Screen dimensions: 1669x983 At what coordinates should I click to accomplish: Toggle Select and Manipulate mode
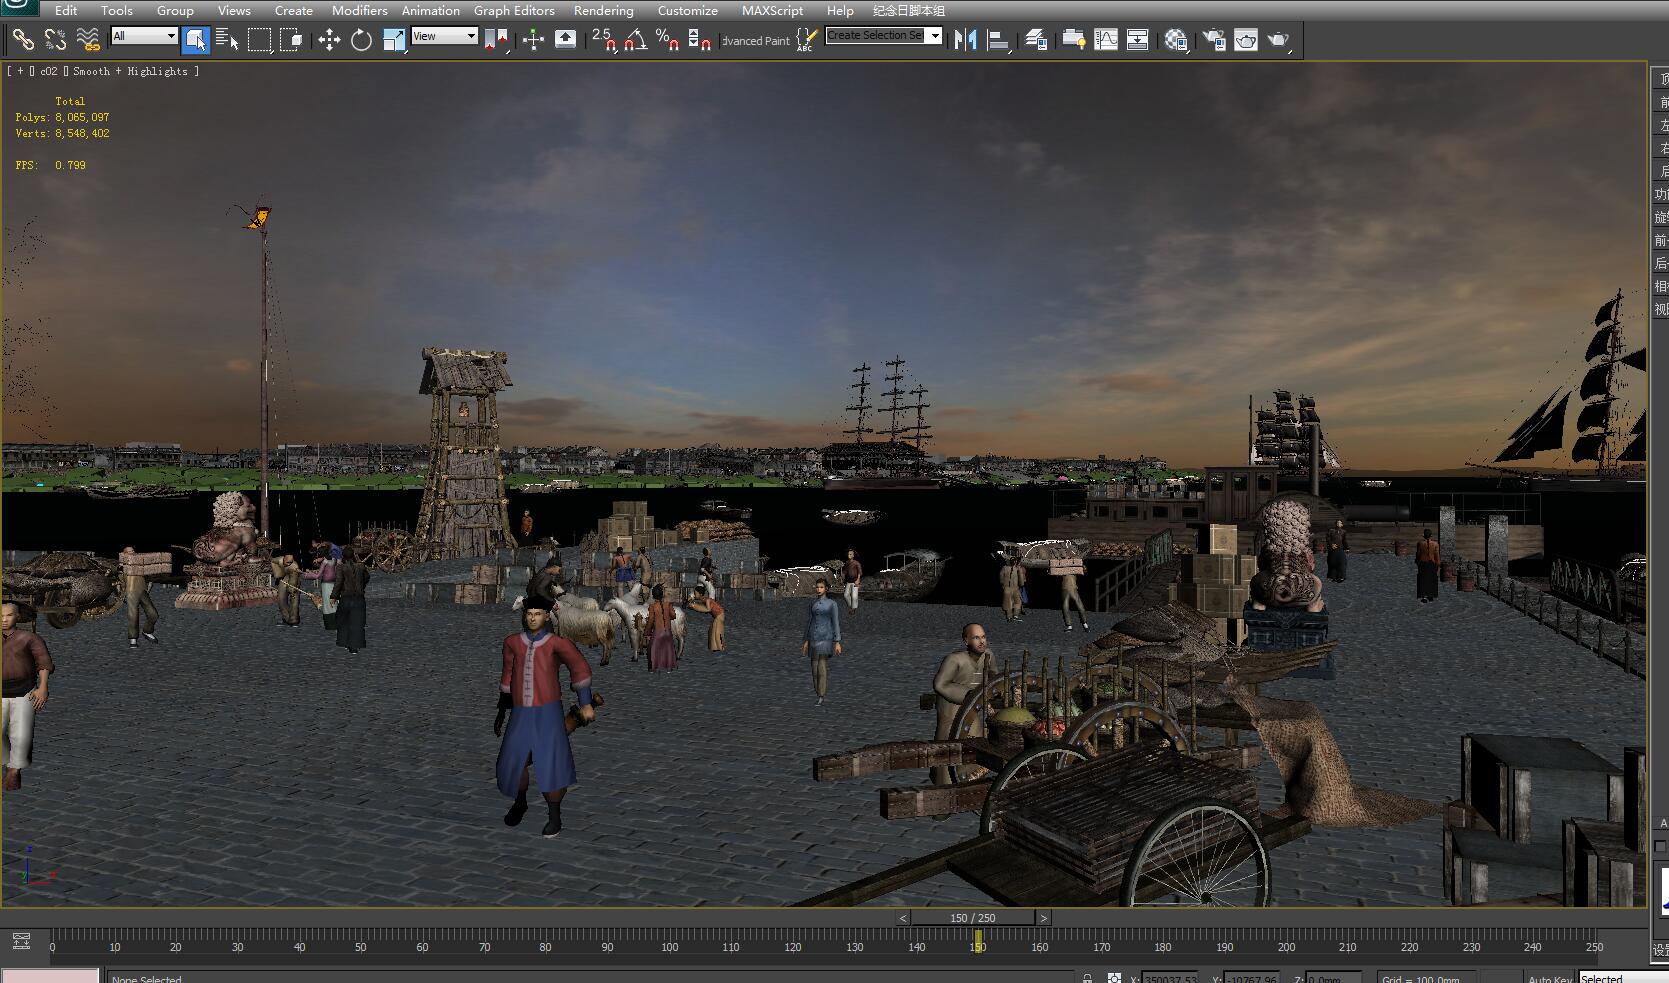(533, 40)
